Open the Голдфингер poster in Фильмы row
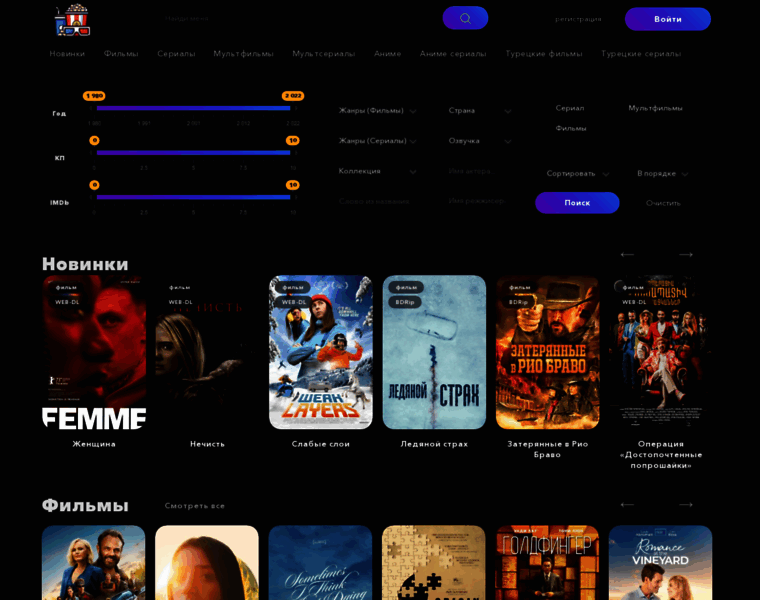The width and height of the screenshot is (760, 600). tap(547, 563)
